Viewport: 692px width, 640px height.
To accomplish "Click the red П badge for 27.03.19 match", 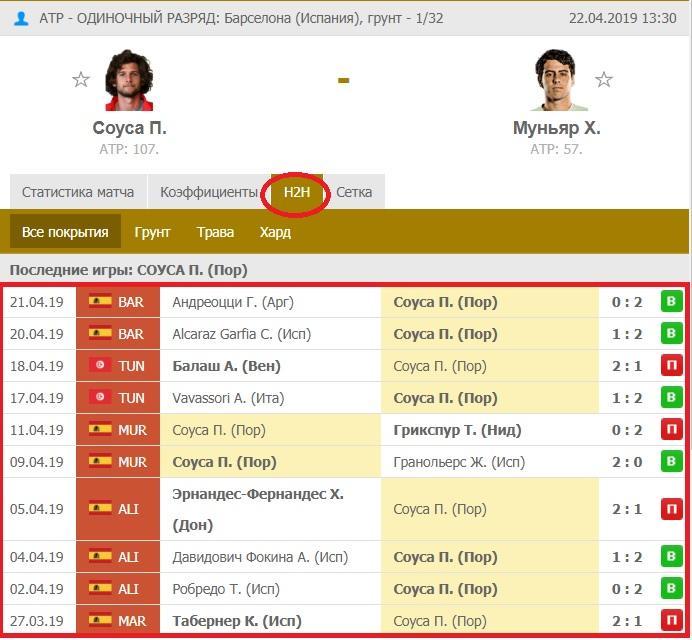I will [x=671, y=621].
